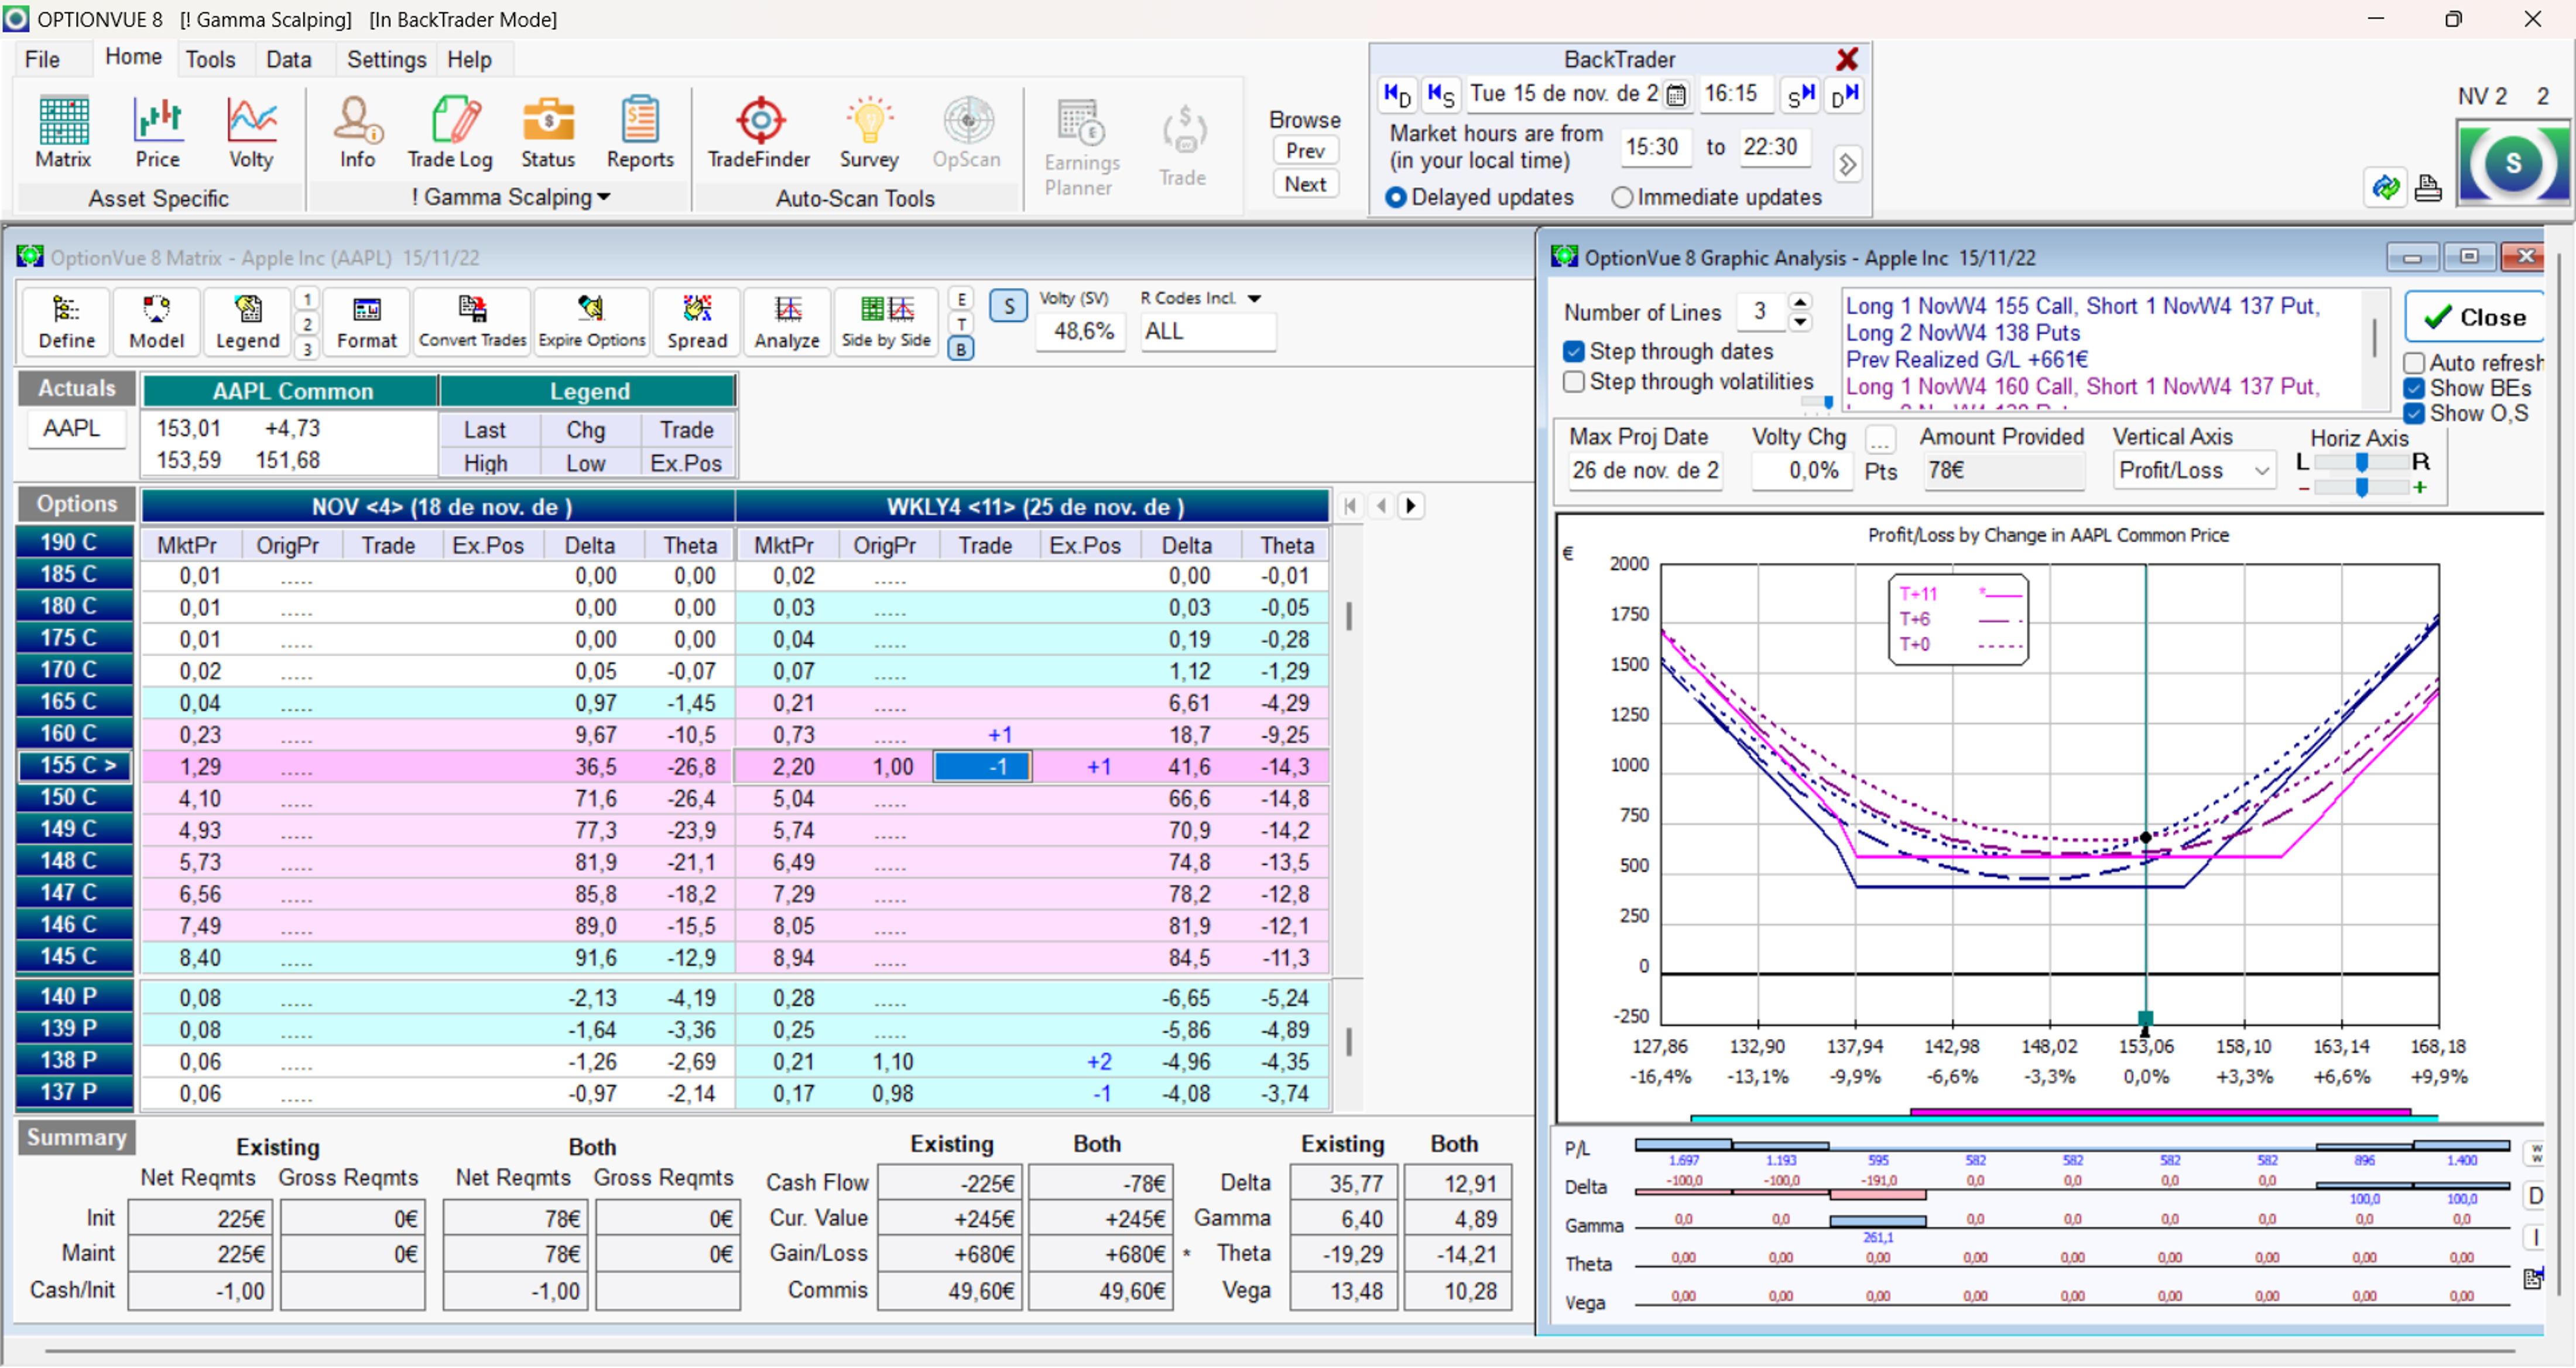This screenshot has width=2576, height=1368.
Task: Toggle Step through dates checkbox
Action: tap(1574, 352)
